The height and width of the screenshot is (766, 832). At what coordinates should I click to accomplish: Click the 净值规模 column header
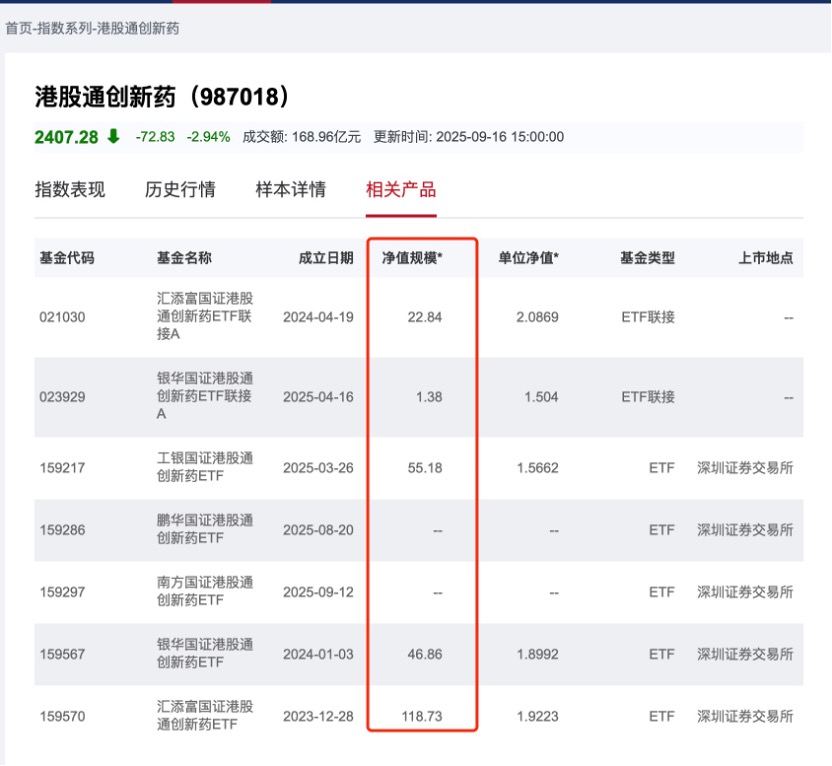tap(412, 258)
